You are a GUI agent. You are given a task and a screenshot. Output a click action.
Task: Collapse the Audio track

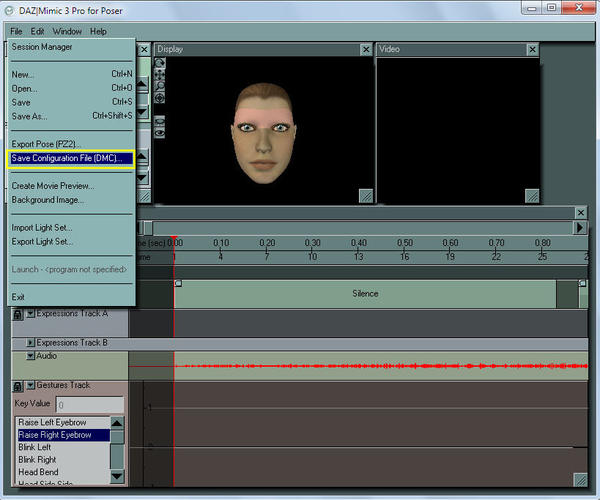click(30, 355)
